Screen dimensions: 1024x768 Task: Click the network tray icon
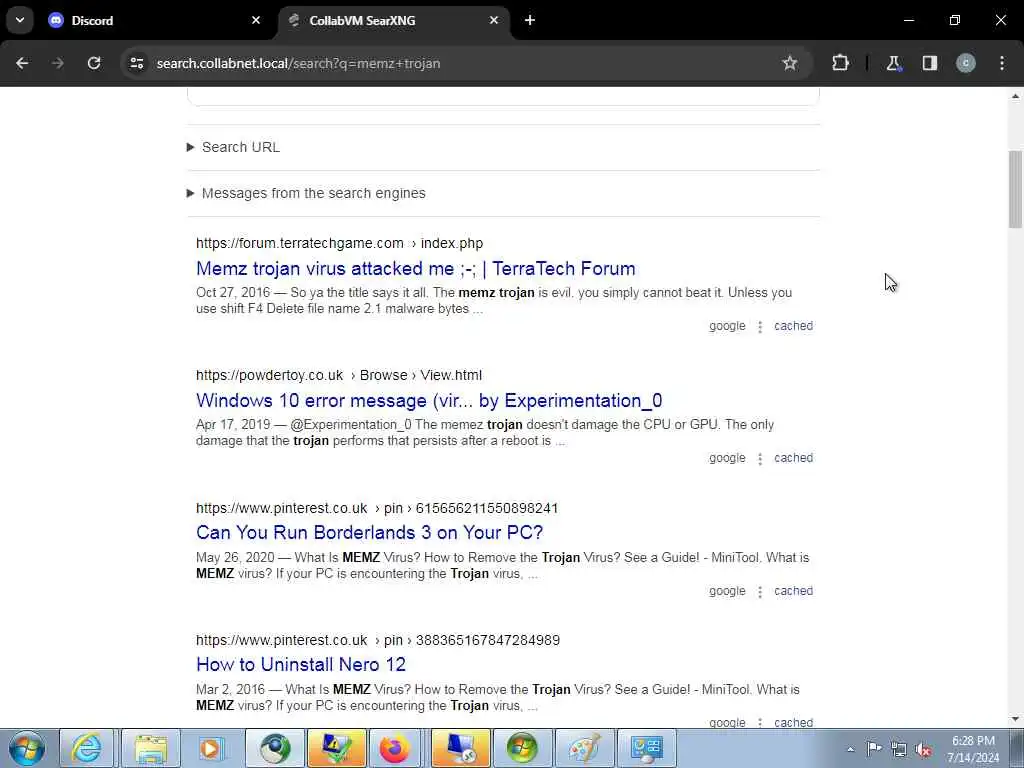tap(899, 749)
